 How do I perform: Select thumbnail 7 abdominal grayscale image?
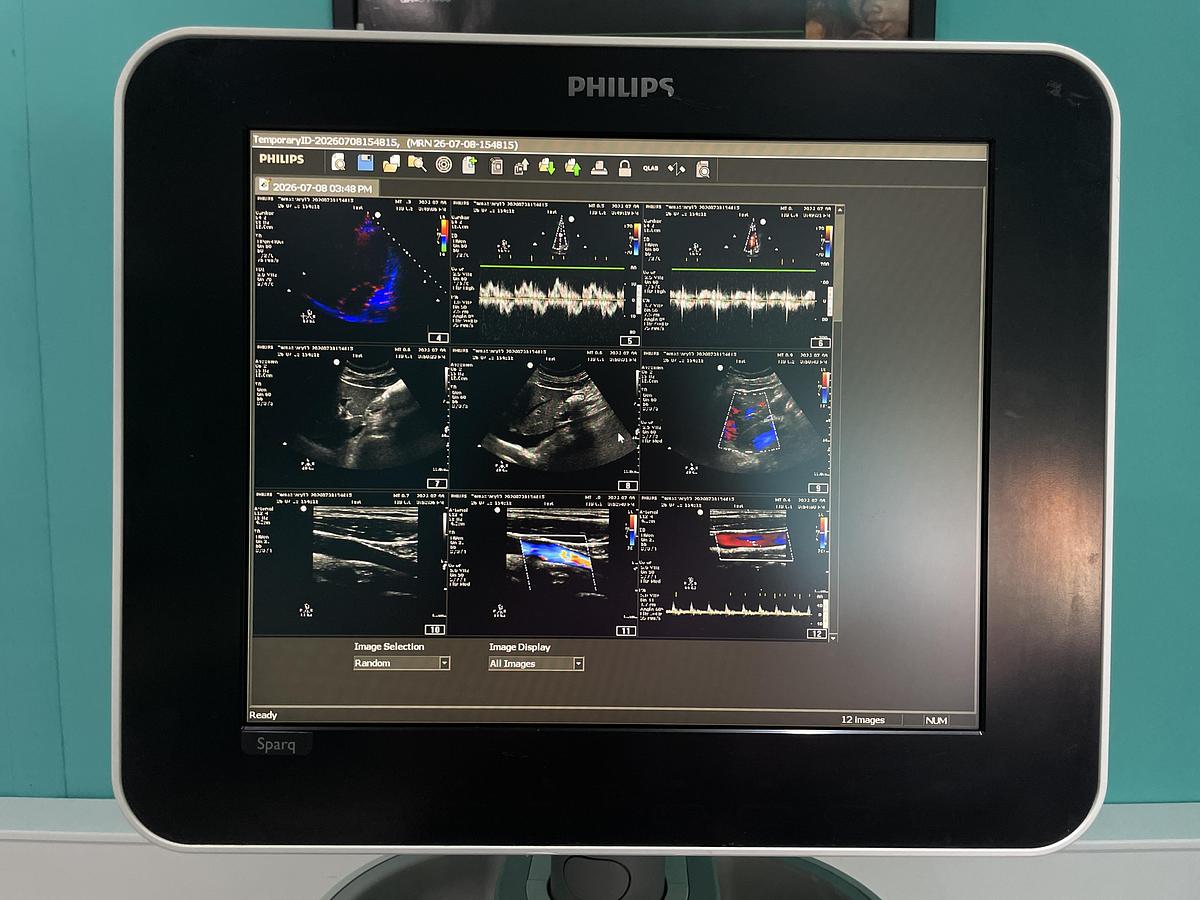tap(350, 417)
